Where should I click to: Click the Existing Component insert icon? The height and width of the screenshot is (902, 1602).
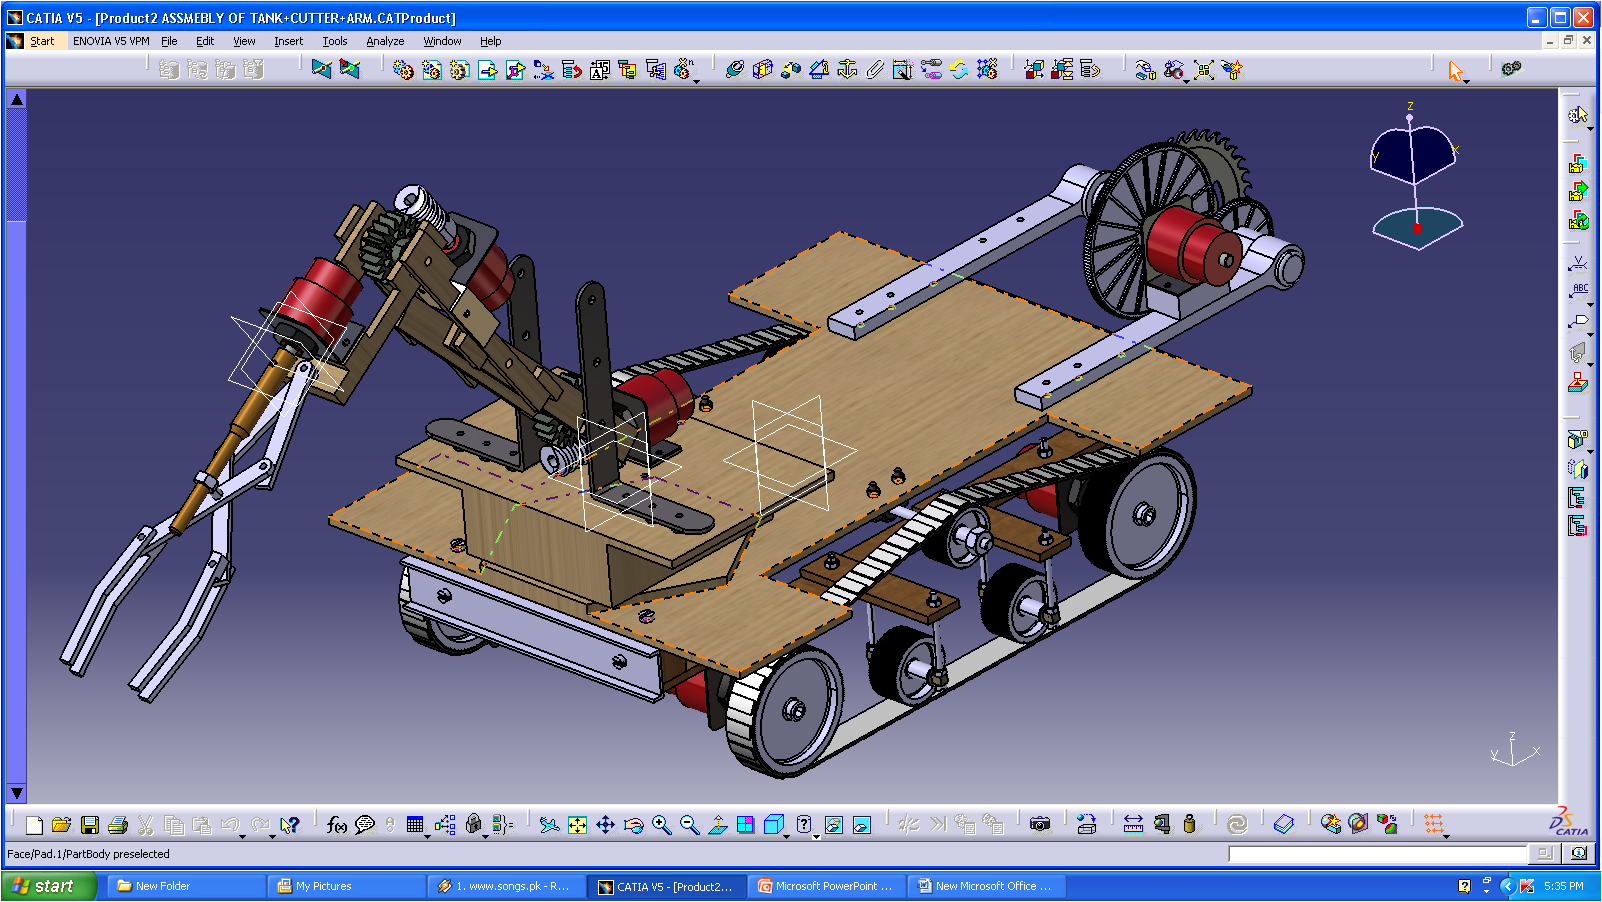[x=487, y=69]
